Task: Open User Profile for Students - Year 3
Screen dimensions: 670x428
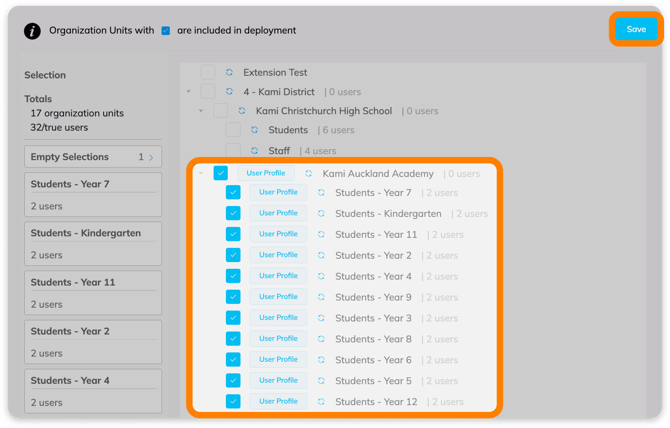Action: [x=278, y=318]
